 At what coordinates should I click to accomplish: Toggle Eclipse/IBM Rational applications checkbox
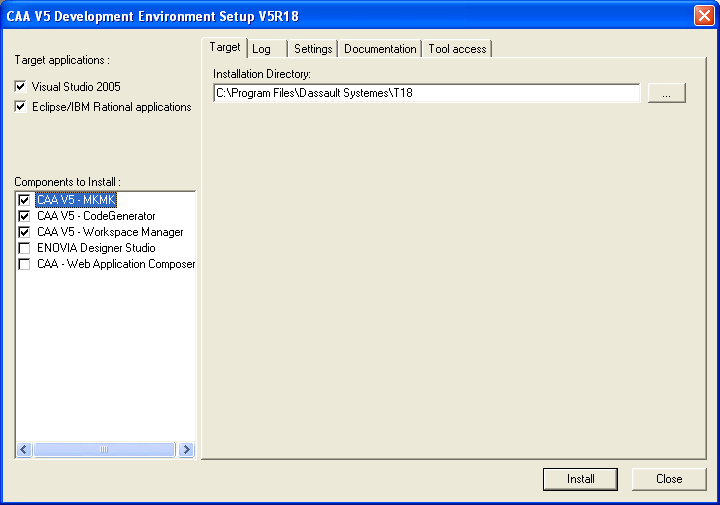(x=20, y=107)
